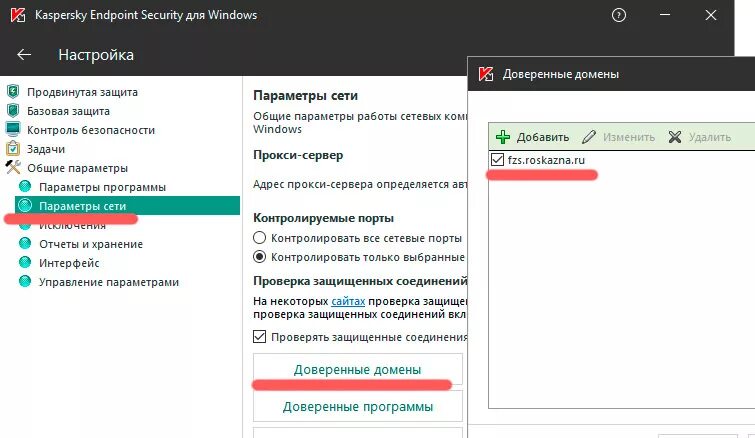The width and height of the screenshot is (755, 438).
Task: Click the shield icon beside Базовая защита
Action: [x=13, y=111]
